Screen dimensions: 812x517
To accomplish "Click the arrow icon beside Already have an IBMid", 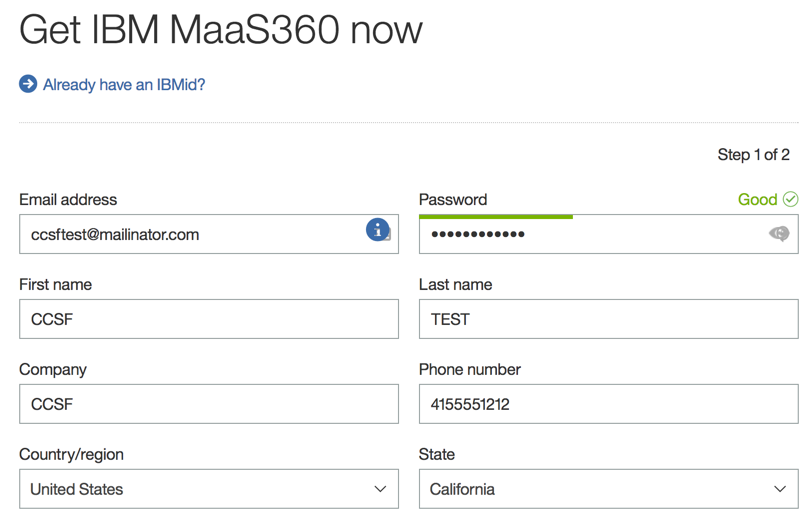I will (x=28, y=85).
